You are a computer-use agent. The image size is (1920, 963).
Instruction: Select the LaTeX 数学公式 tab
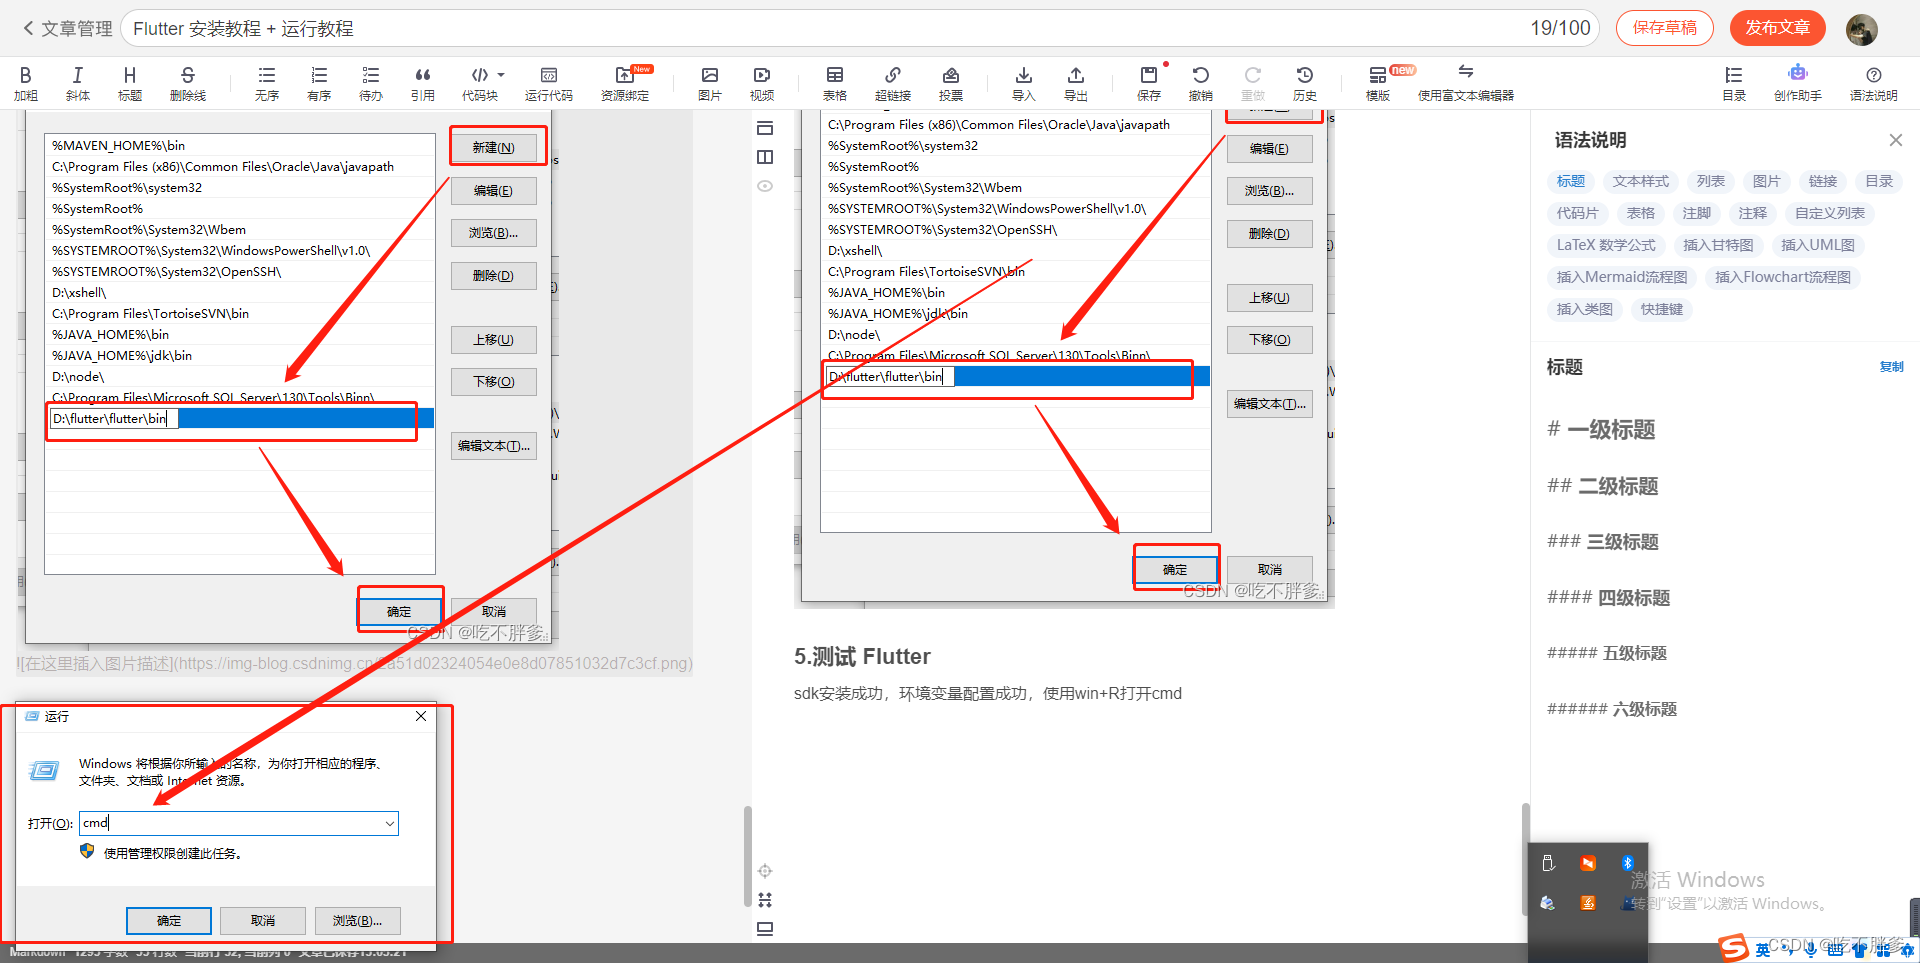coord(1606,245)
